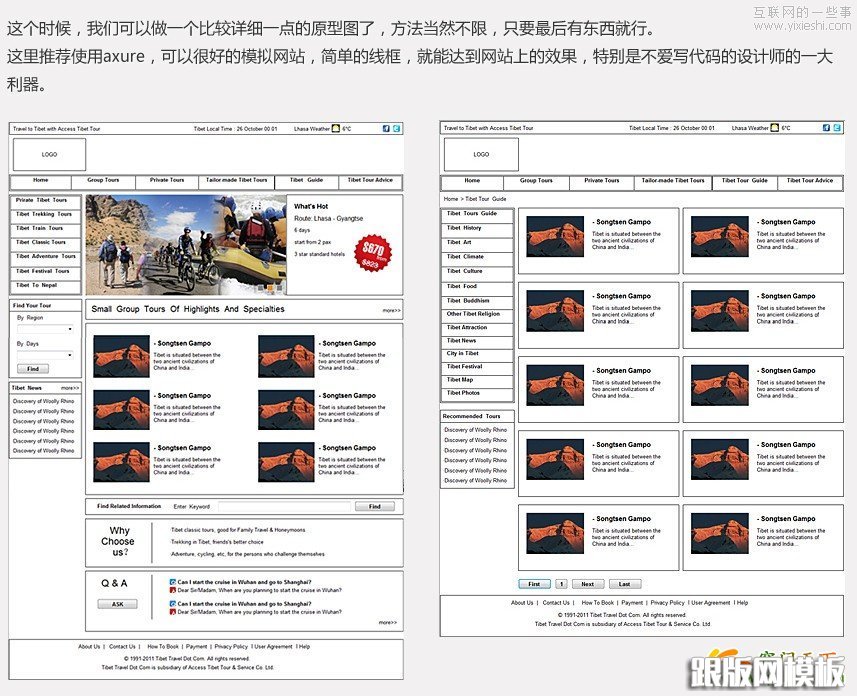This screenshot has width=857, height=696.
Task: Select Tibet History in the right sidebar
Action: [476, 227]
